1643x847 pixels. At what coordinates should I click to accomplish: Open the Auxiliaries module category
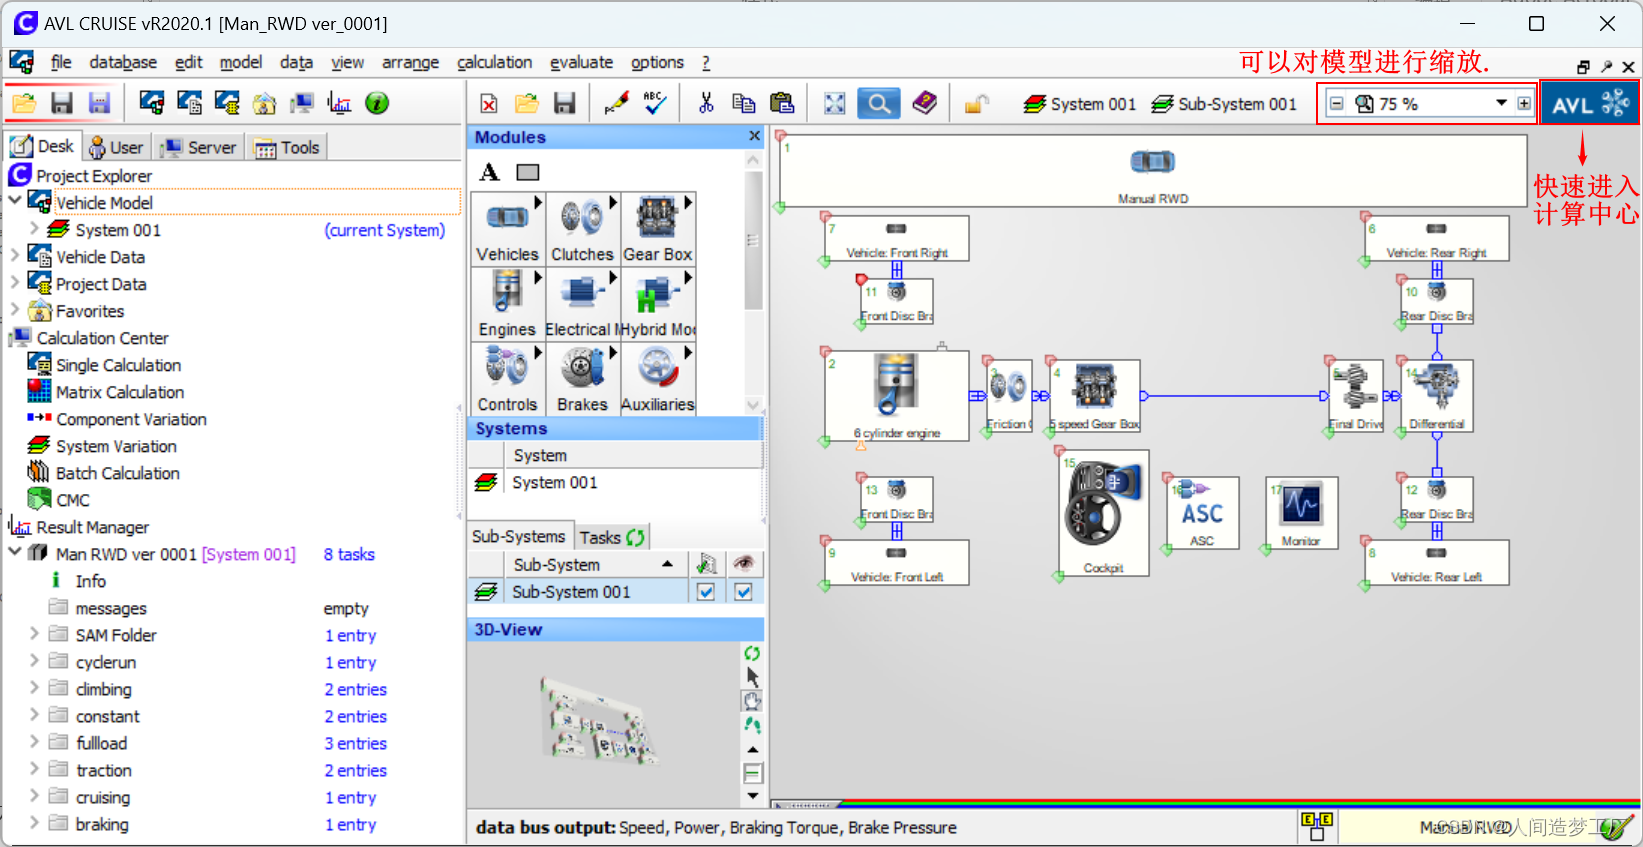point(658,379)
